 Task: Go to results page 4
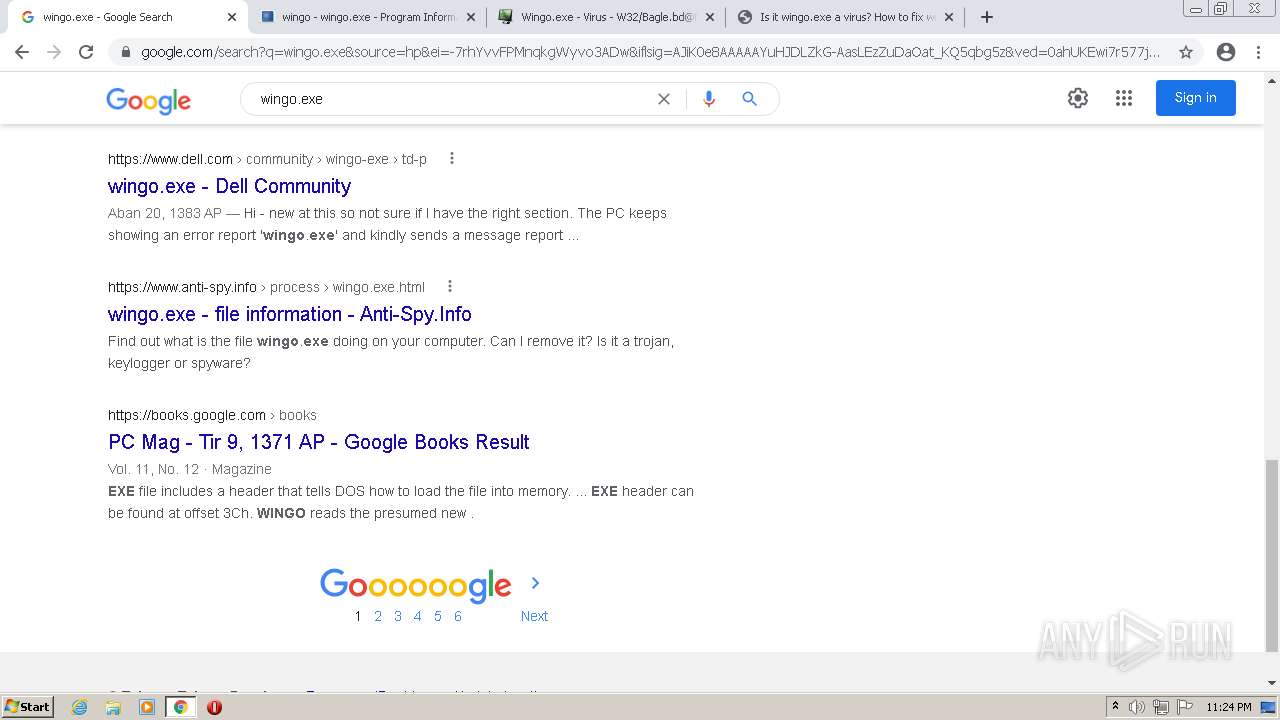[x=418, y=616]
